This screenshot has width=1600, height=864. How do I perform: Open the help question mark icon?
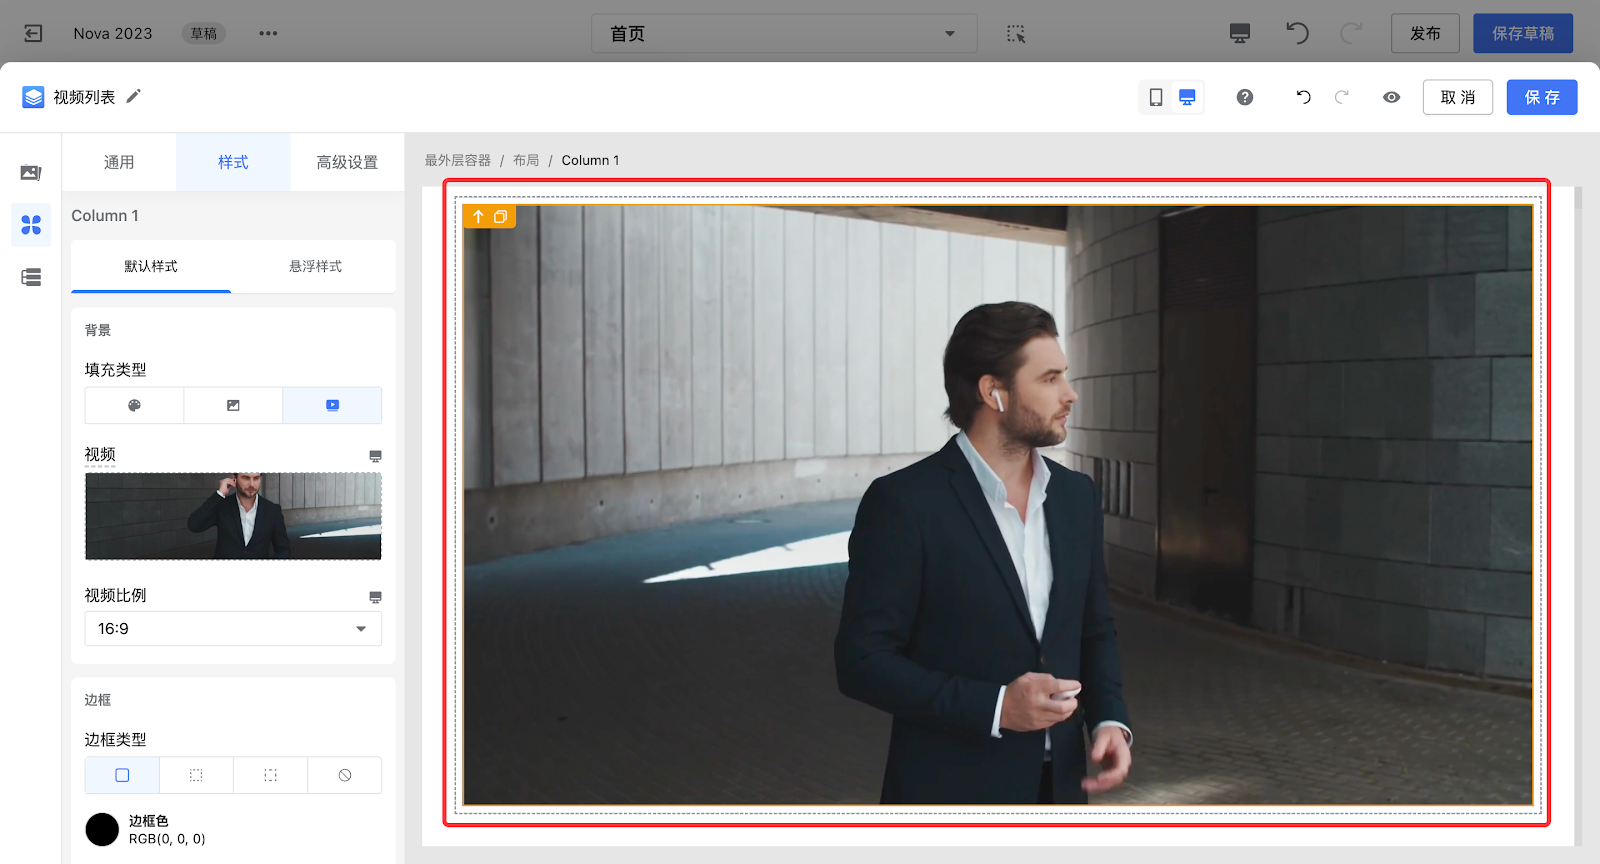pyautogui.click(x=1244, y=97)
